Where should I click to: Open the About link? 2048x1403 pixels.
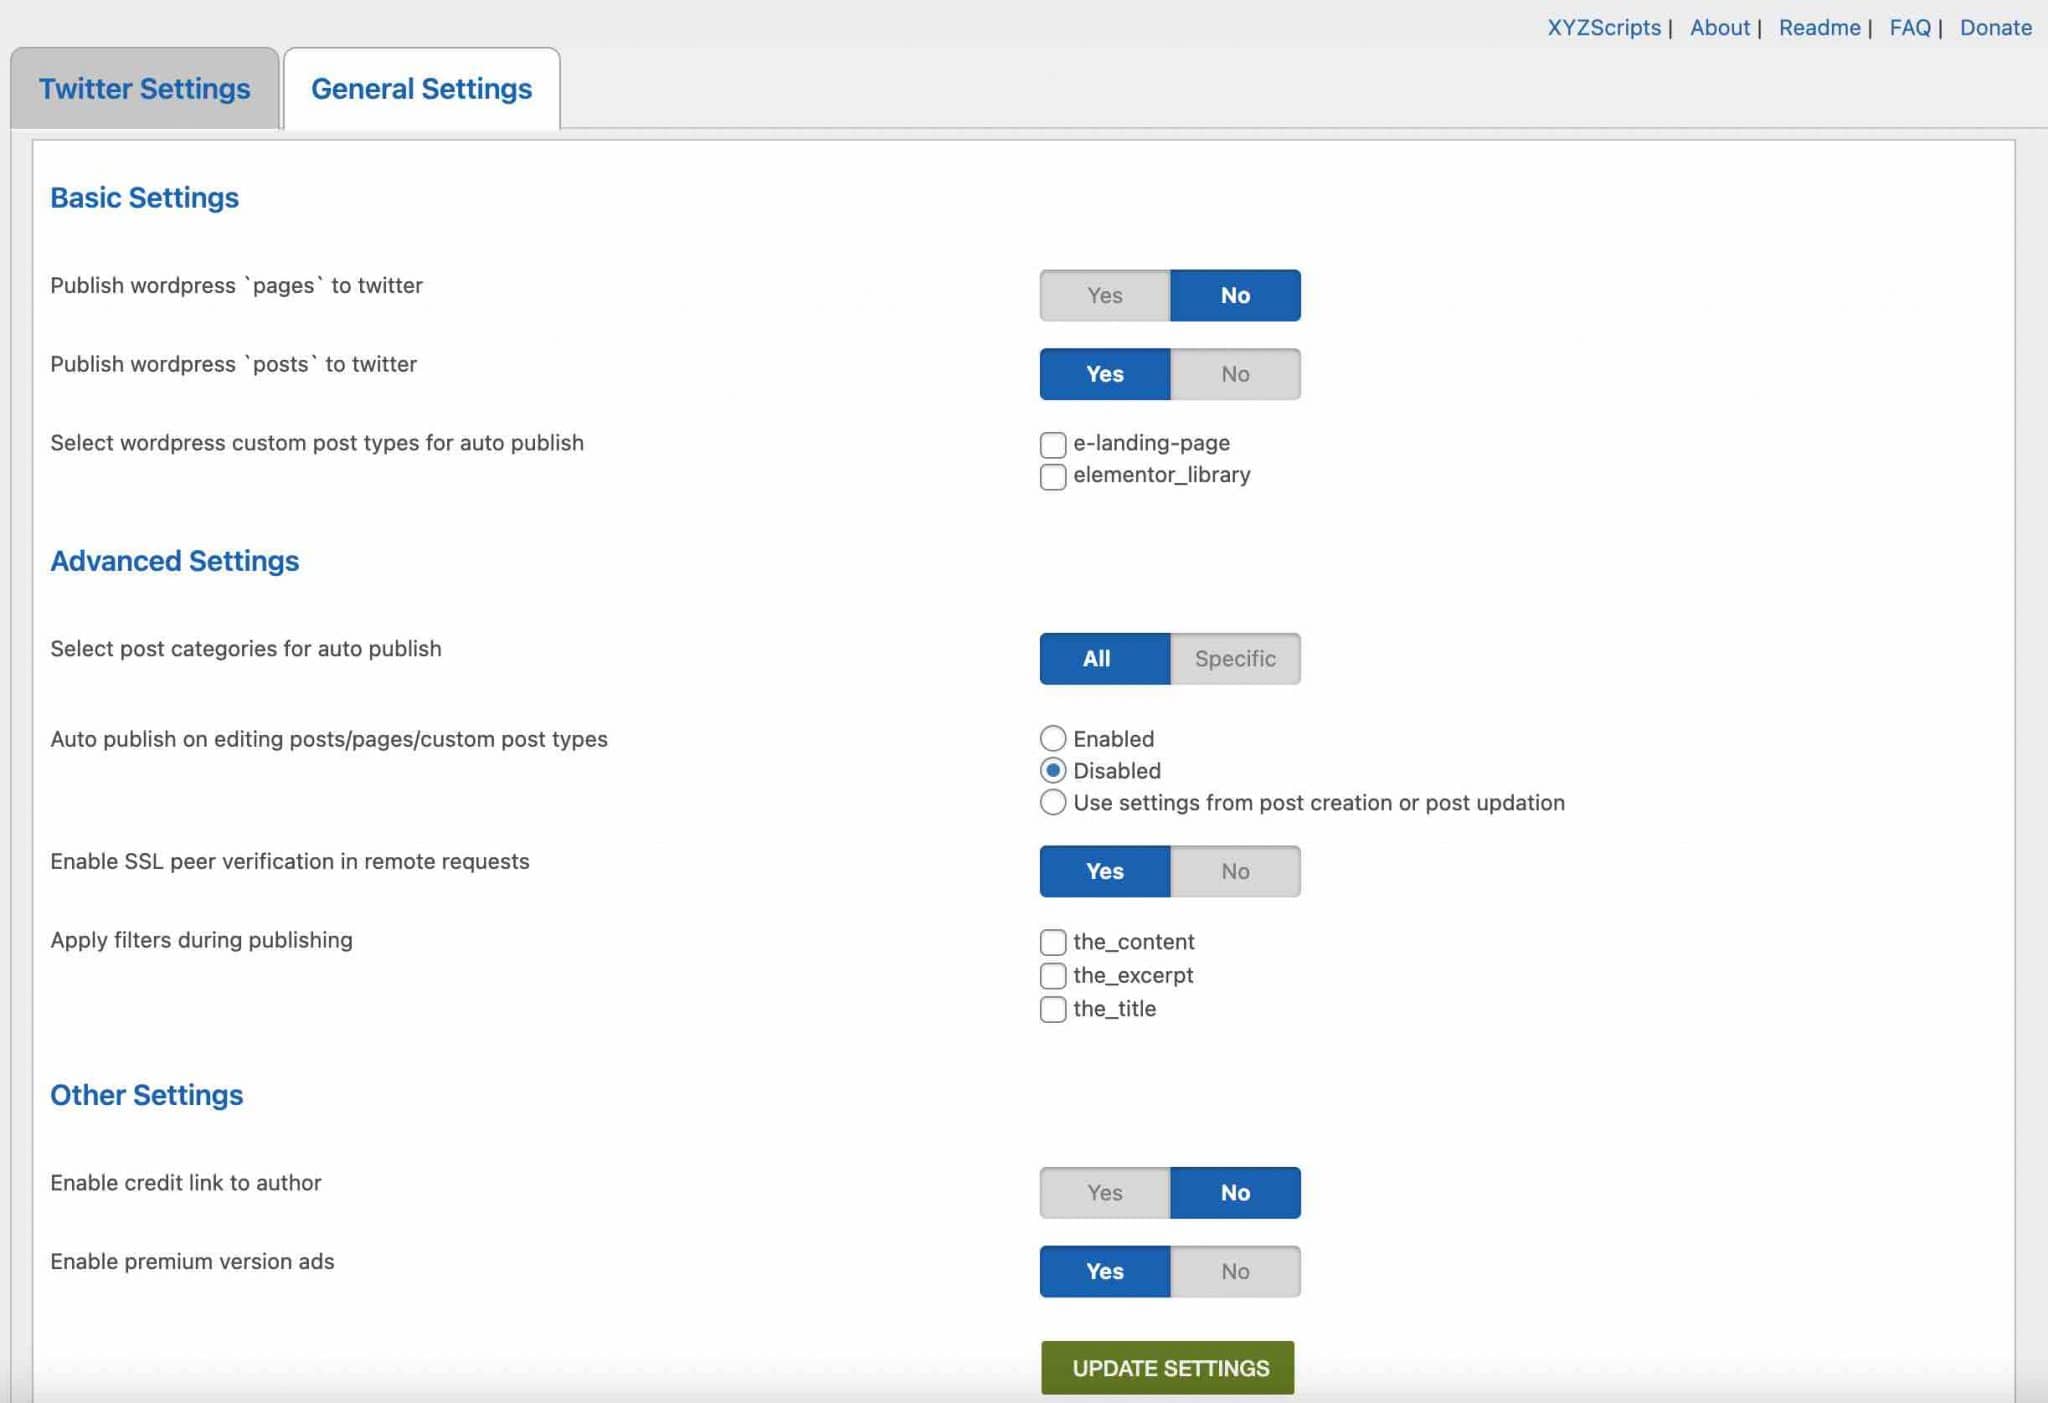pos(1719,27)
